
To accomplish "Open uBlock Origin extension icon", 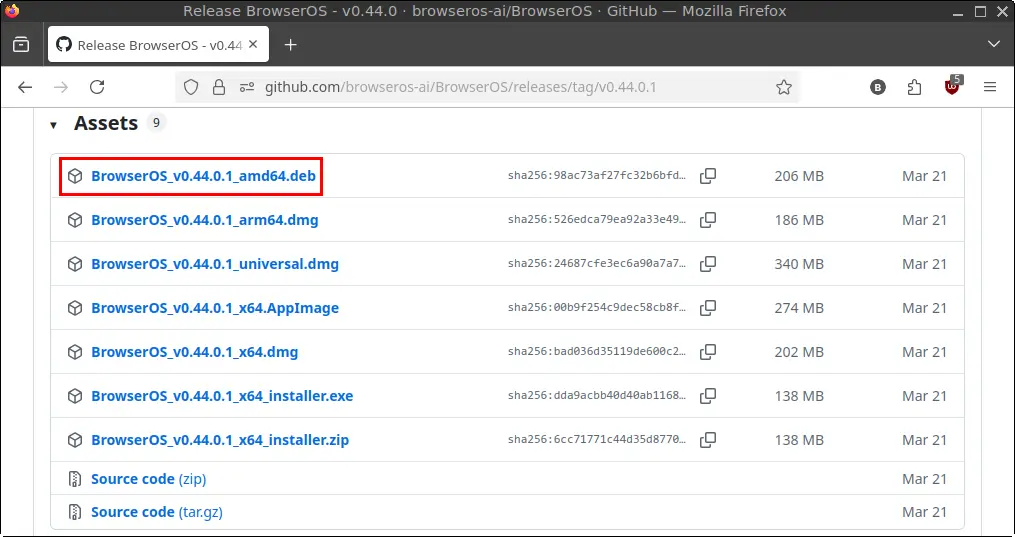I will [953, 86].
